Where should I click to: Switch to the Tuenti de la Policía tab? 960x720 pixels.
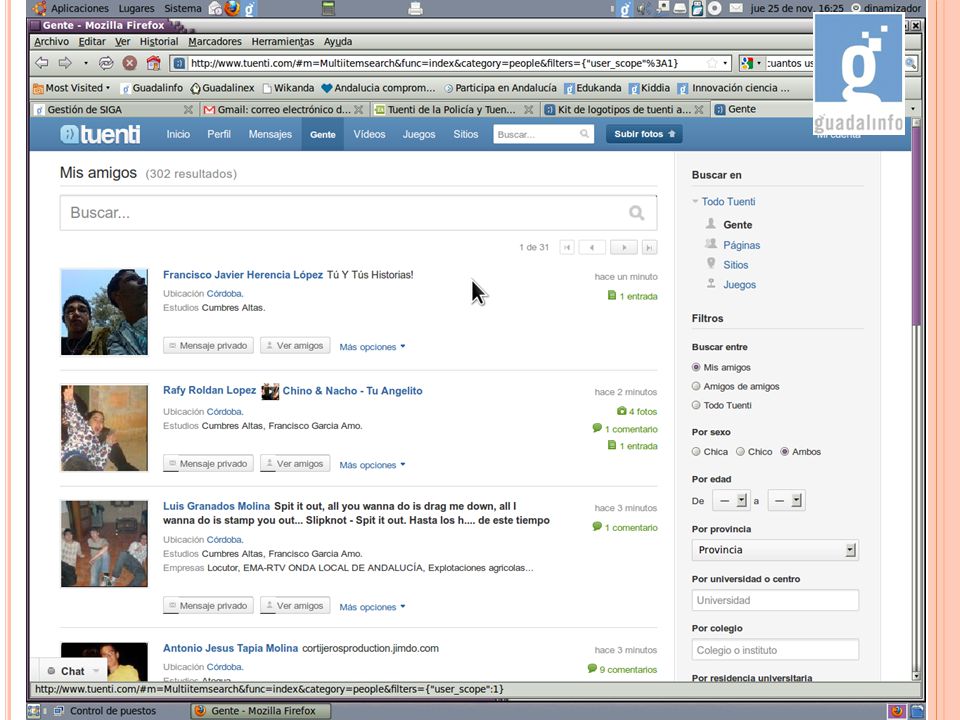tap(454, 110)
